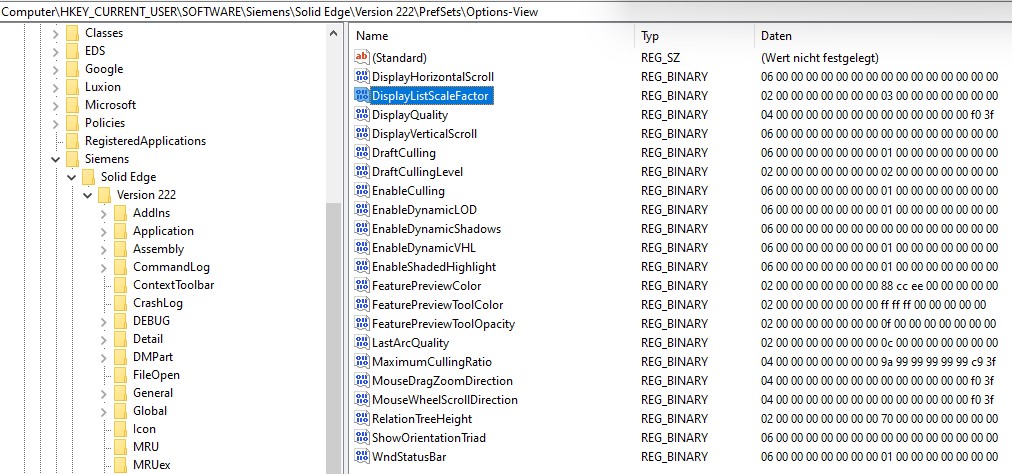Select the ContextToolbar key
Screen dimensions: 1012x474
point(174,285)
